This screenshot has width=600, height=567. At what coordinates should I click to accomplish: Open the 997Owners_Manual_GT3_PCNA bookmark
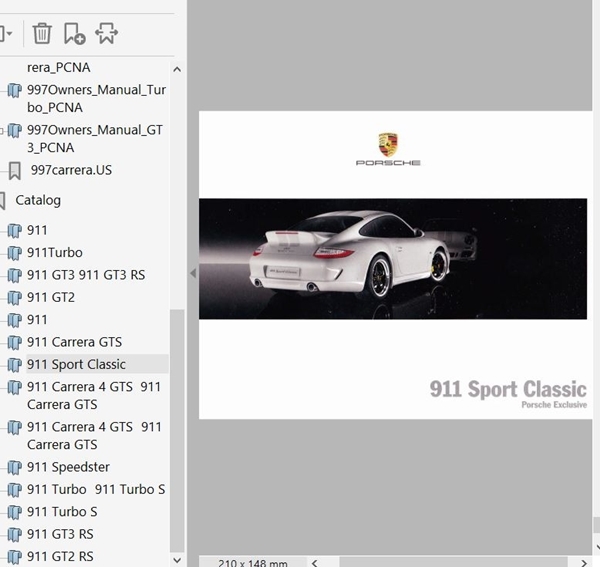tap(95, 138)
